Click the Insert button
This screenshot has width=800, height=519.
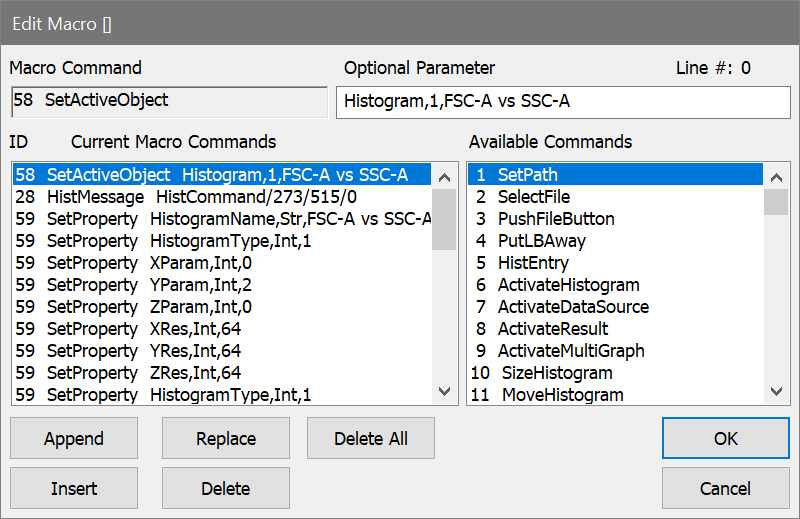pos(74,488)
